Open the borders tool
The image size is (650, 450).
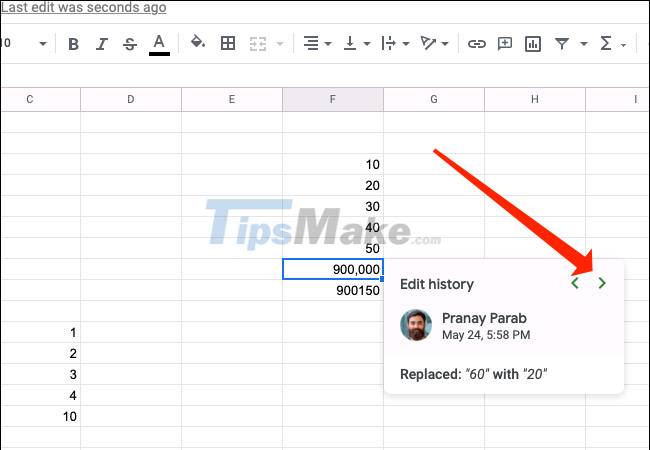tap(228, 43)
